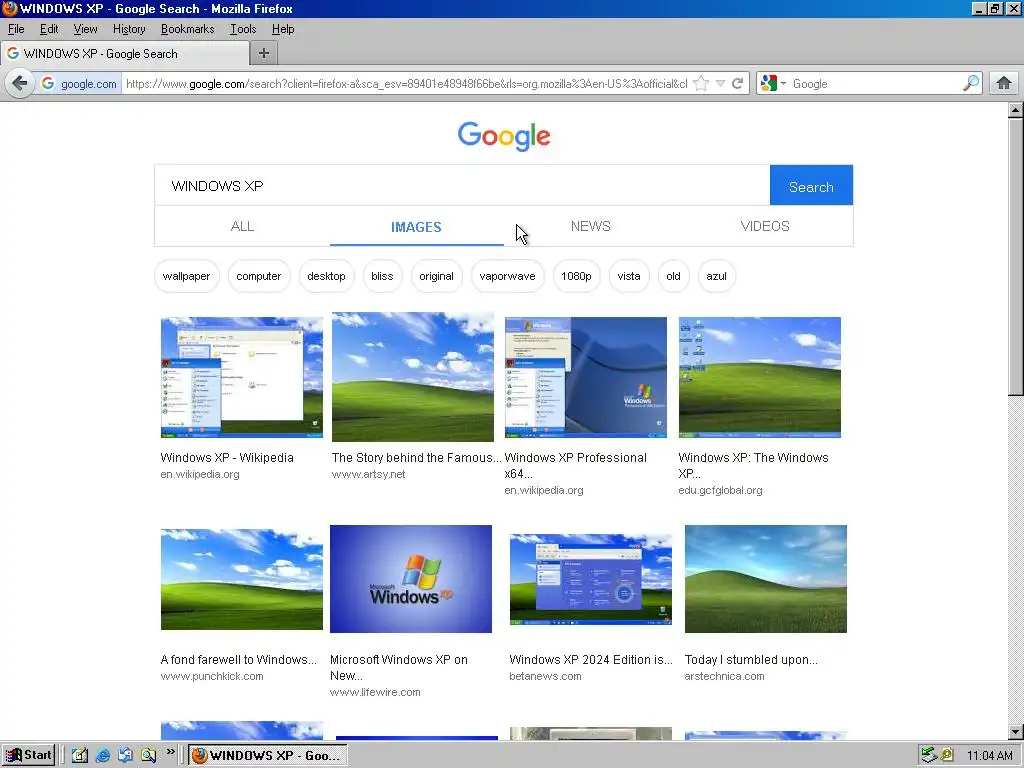
Task: Open the Tools menu
Action: (243, 29)
